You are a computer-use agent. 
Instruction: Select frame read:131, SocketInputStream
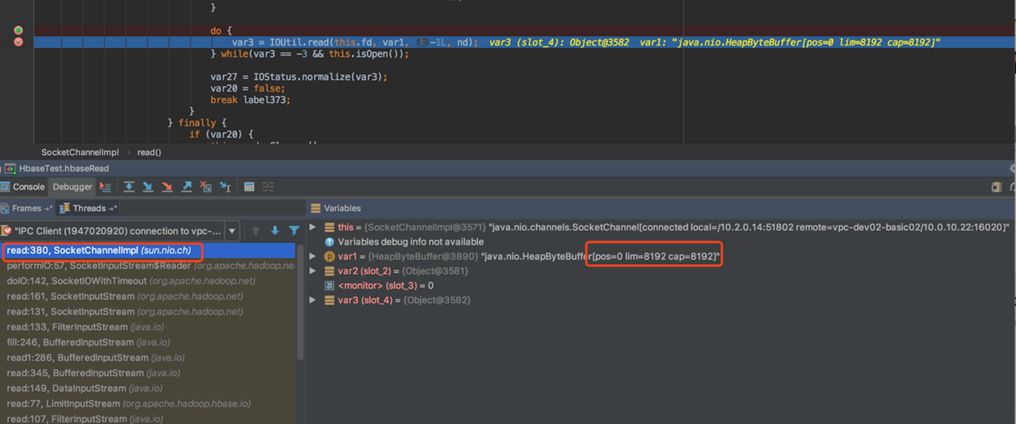[148, 311]
